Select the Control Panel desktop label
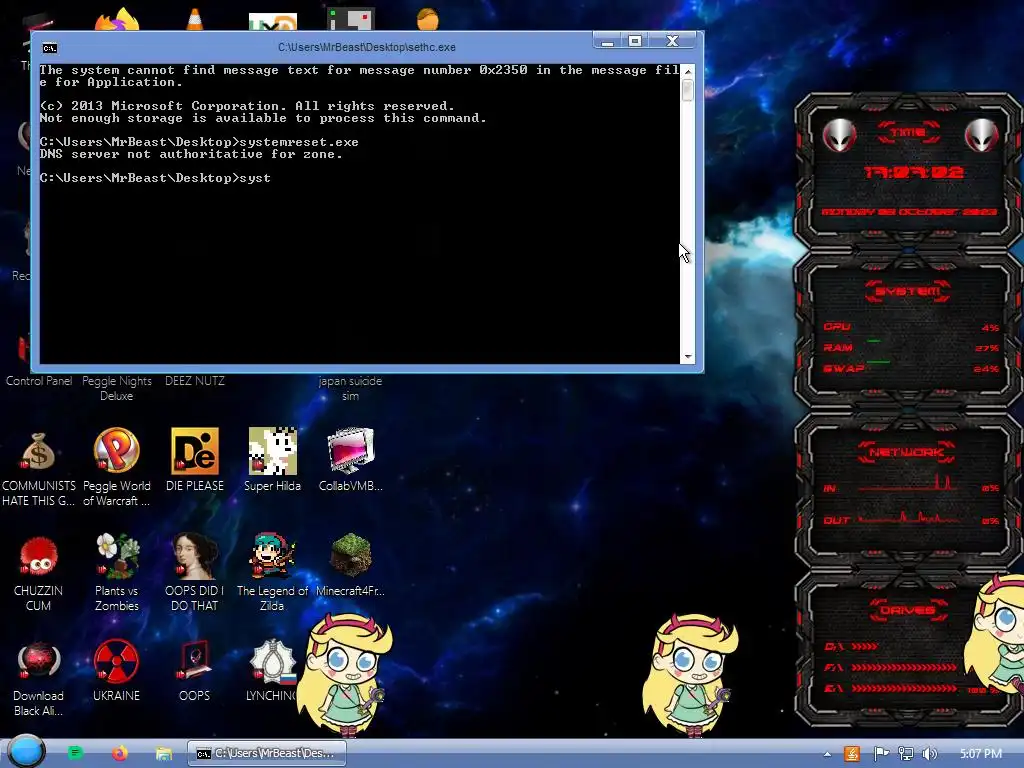1024x768 pixels. tap(39, 381)
